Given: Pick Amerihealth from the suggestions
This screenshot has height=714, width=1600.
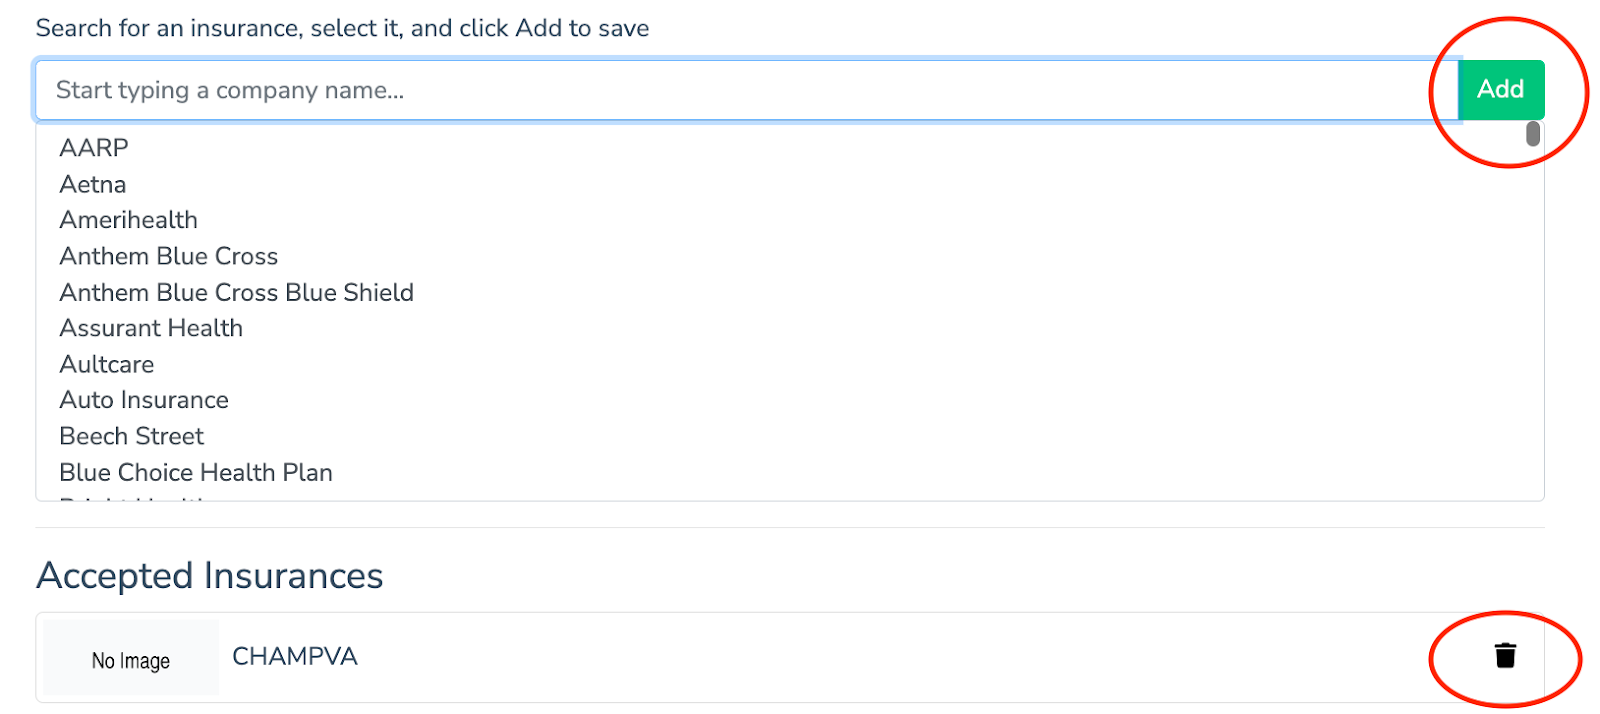Looking at the screenshot, I should point(128,220).
